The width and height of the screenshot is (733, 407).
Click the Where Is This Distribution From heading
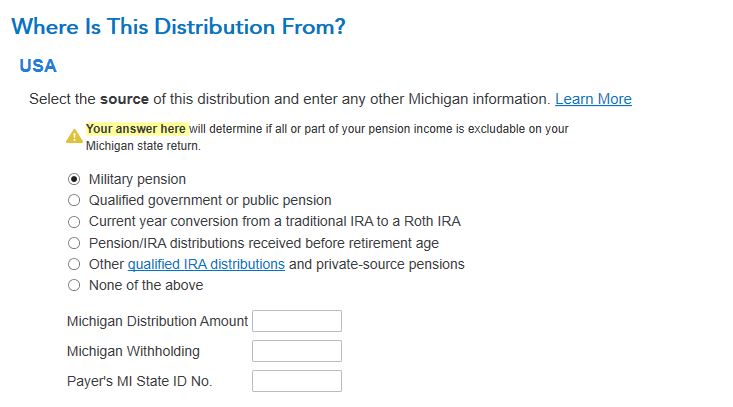[178, 27]
